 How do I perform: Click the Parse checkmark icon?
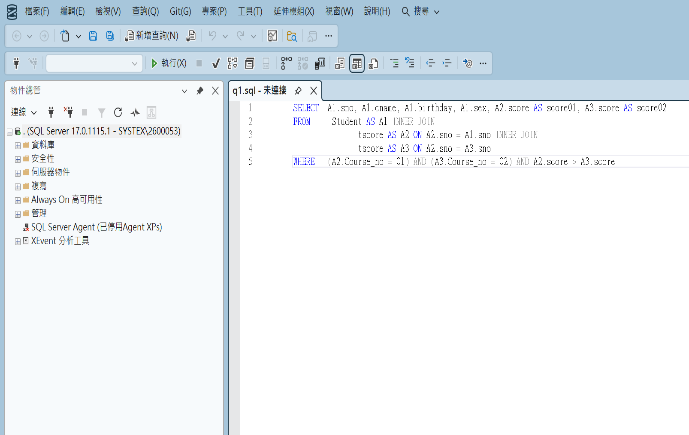point(216,64)
